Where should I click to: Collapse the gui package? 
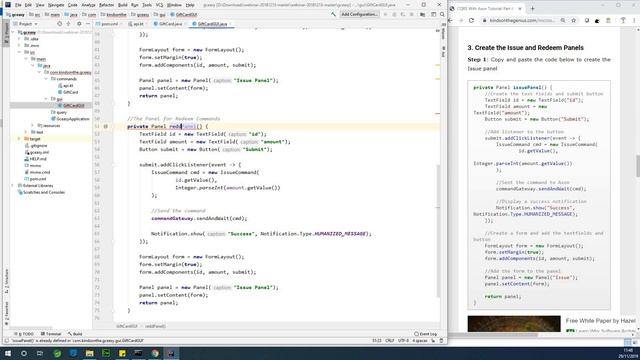tap(46, 99)
